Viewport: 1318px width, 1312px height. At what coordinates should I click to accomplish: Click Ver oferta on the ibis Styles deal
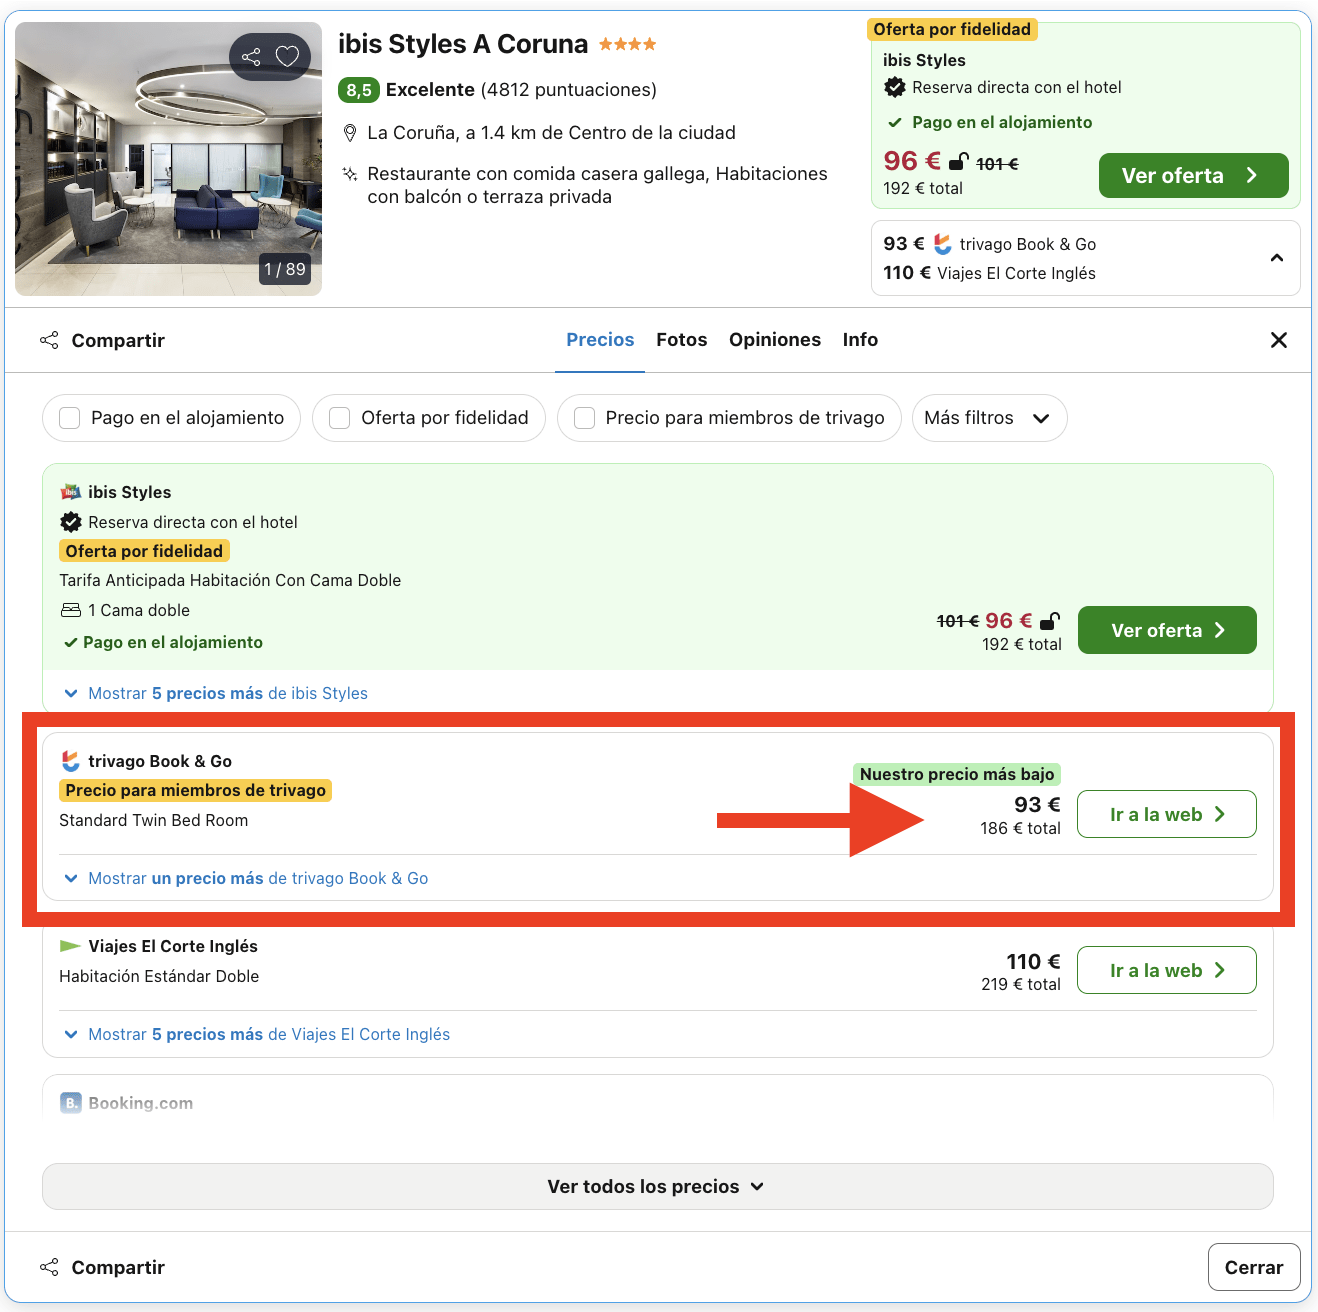(1166, 630)
